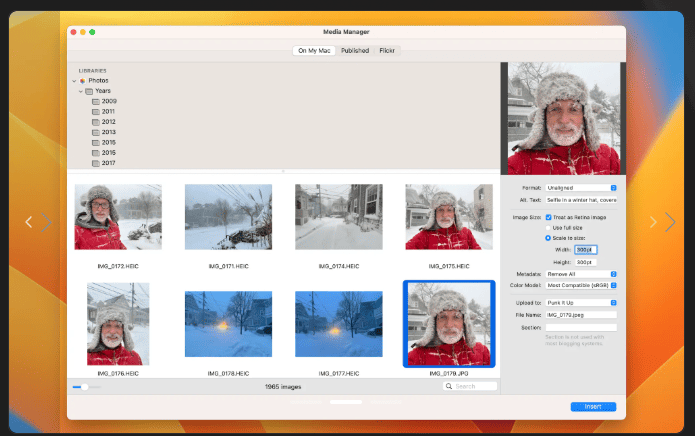The height and width of the screenshot is (436, 695).
Task: Open the Metadata dropdown set to Remove All
Action: tap(581, 274)
